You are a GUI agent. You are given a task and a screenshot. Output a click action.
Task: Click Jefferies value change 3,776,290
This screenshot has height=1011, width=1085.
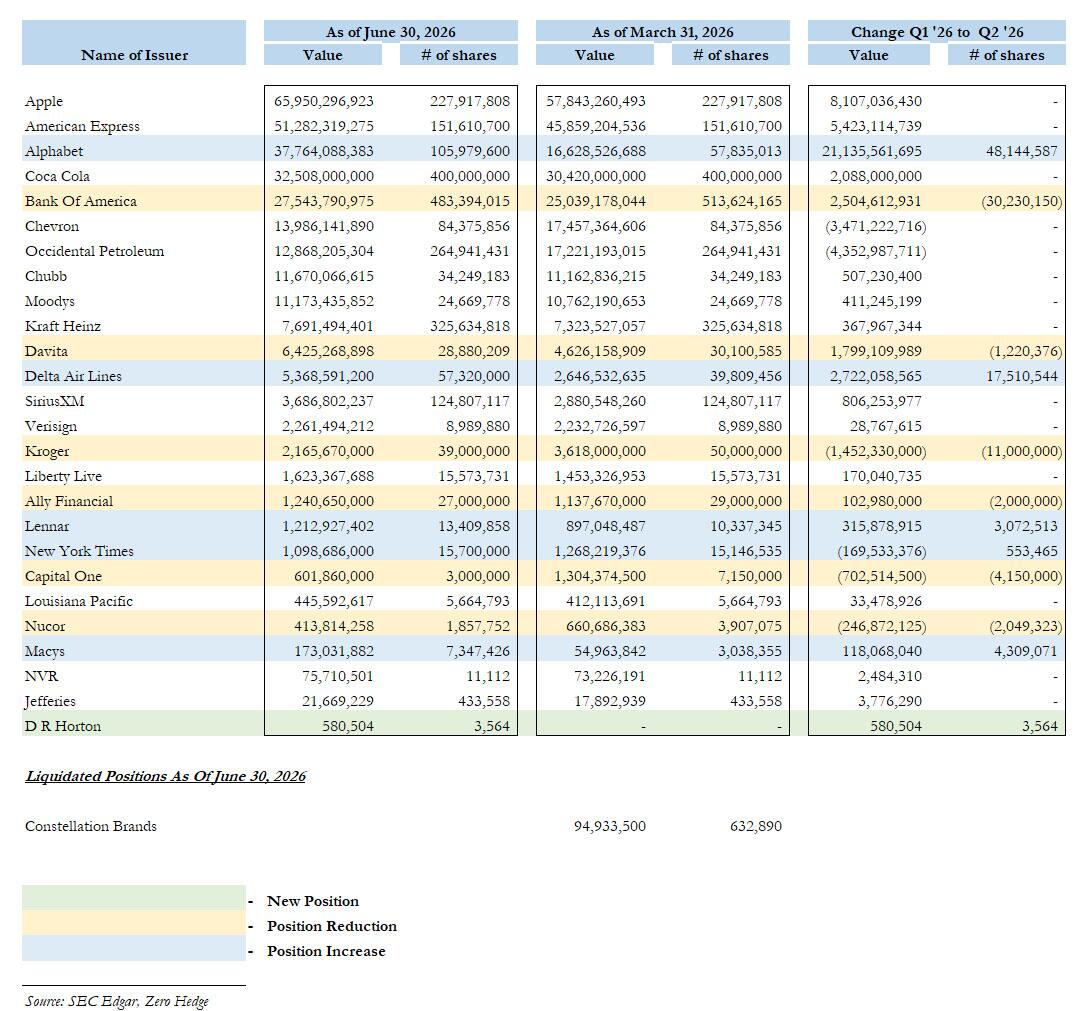(890, 701)
